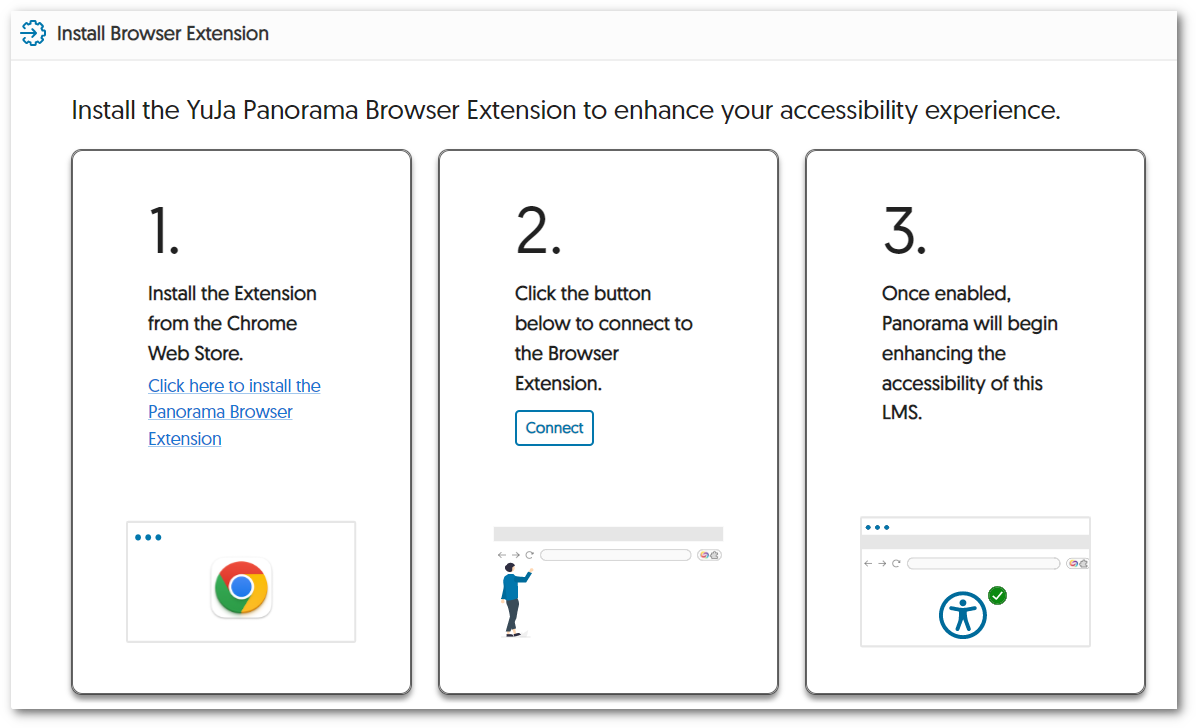The image size is (1196, 728).
Task: Click the address bar in step 3 illustration
Action: (x=983, y=564)
